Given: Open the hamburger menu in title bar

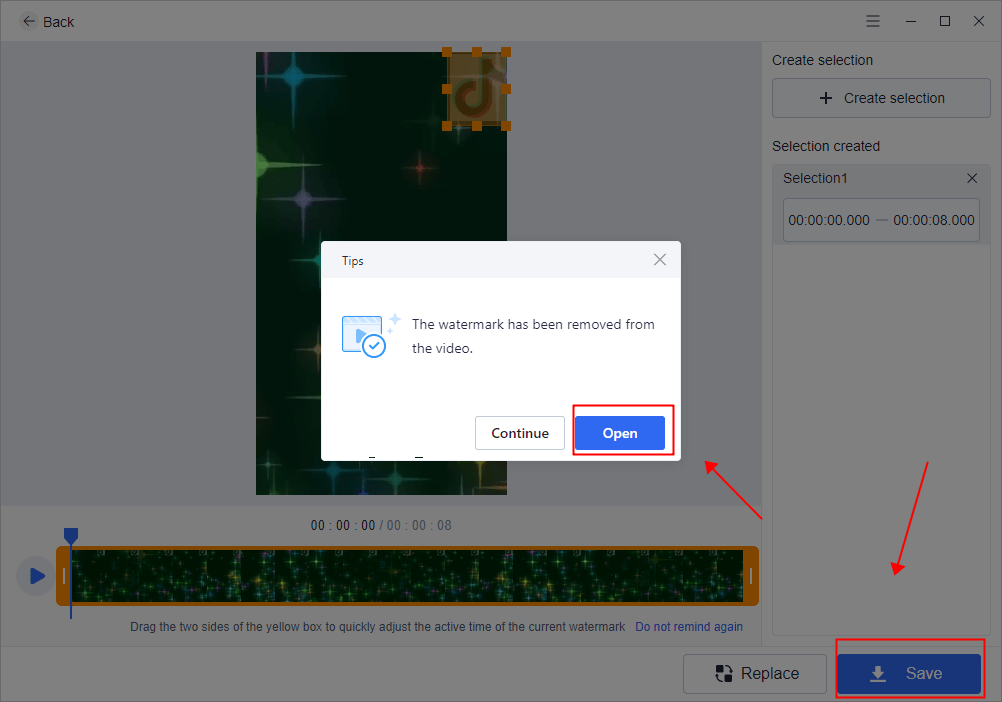Looking at the screenshot, I should (x=873, y=21).
